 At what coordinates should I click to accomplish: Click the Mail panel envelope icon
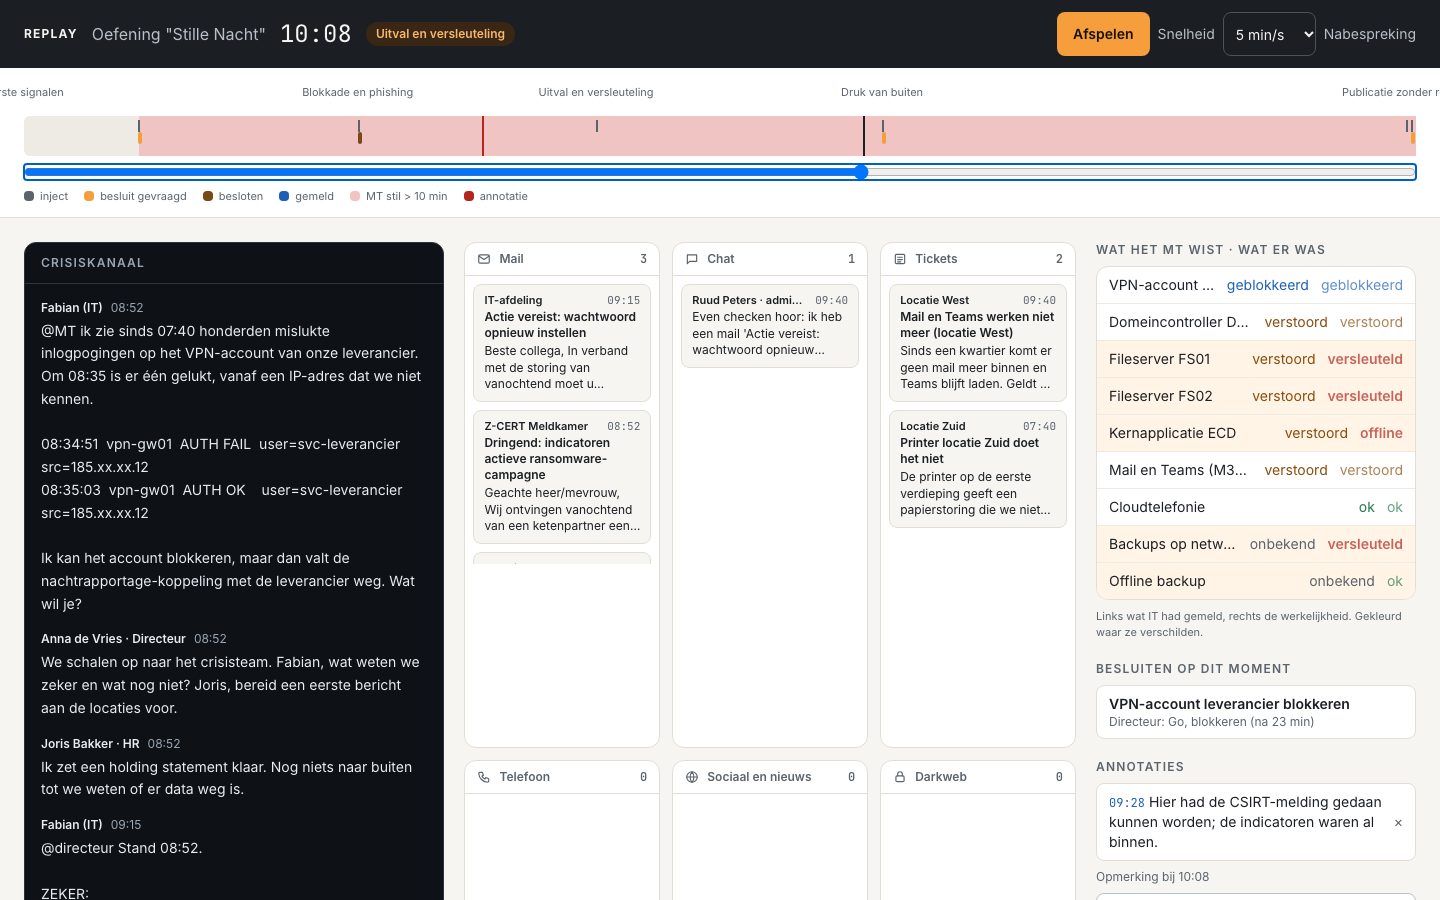[x=484, y=259]
